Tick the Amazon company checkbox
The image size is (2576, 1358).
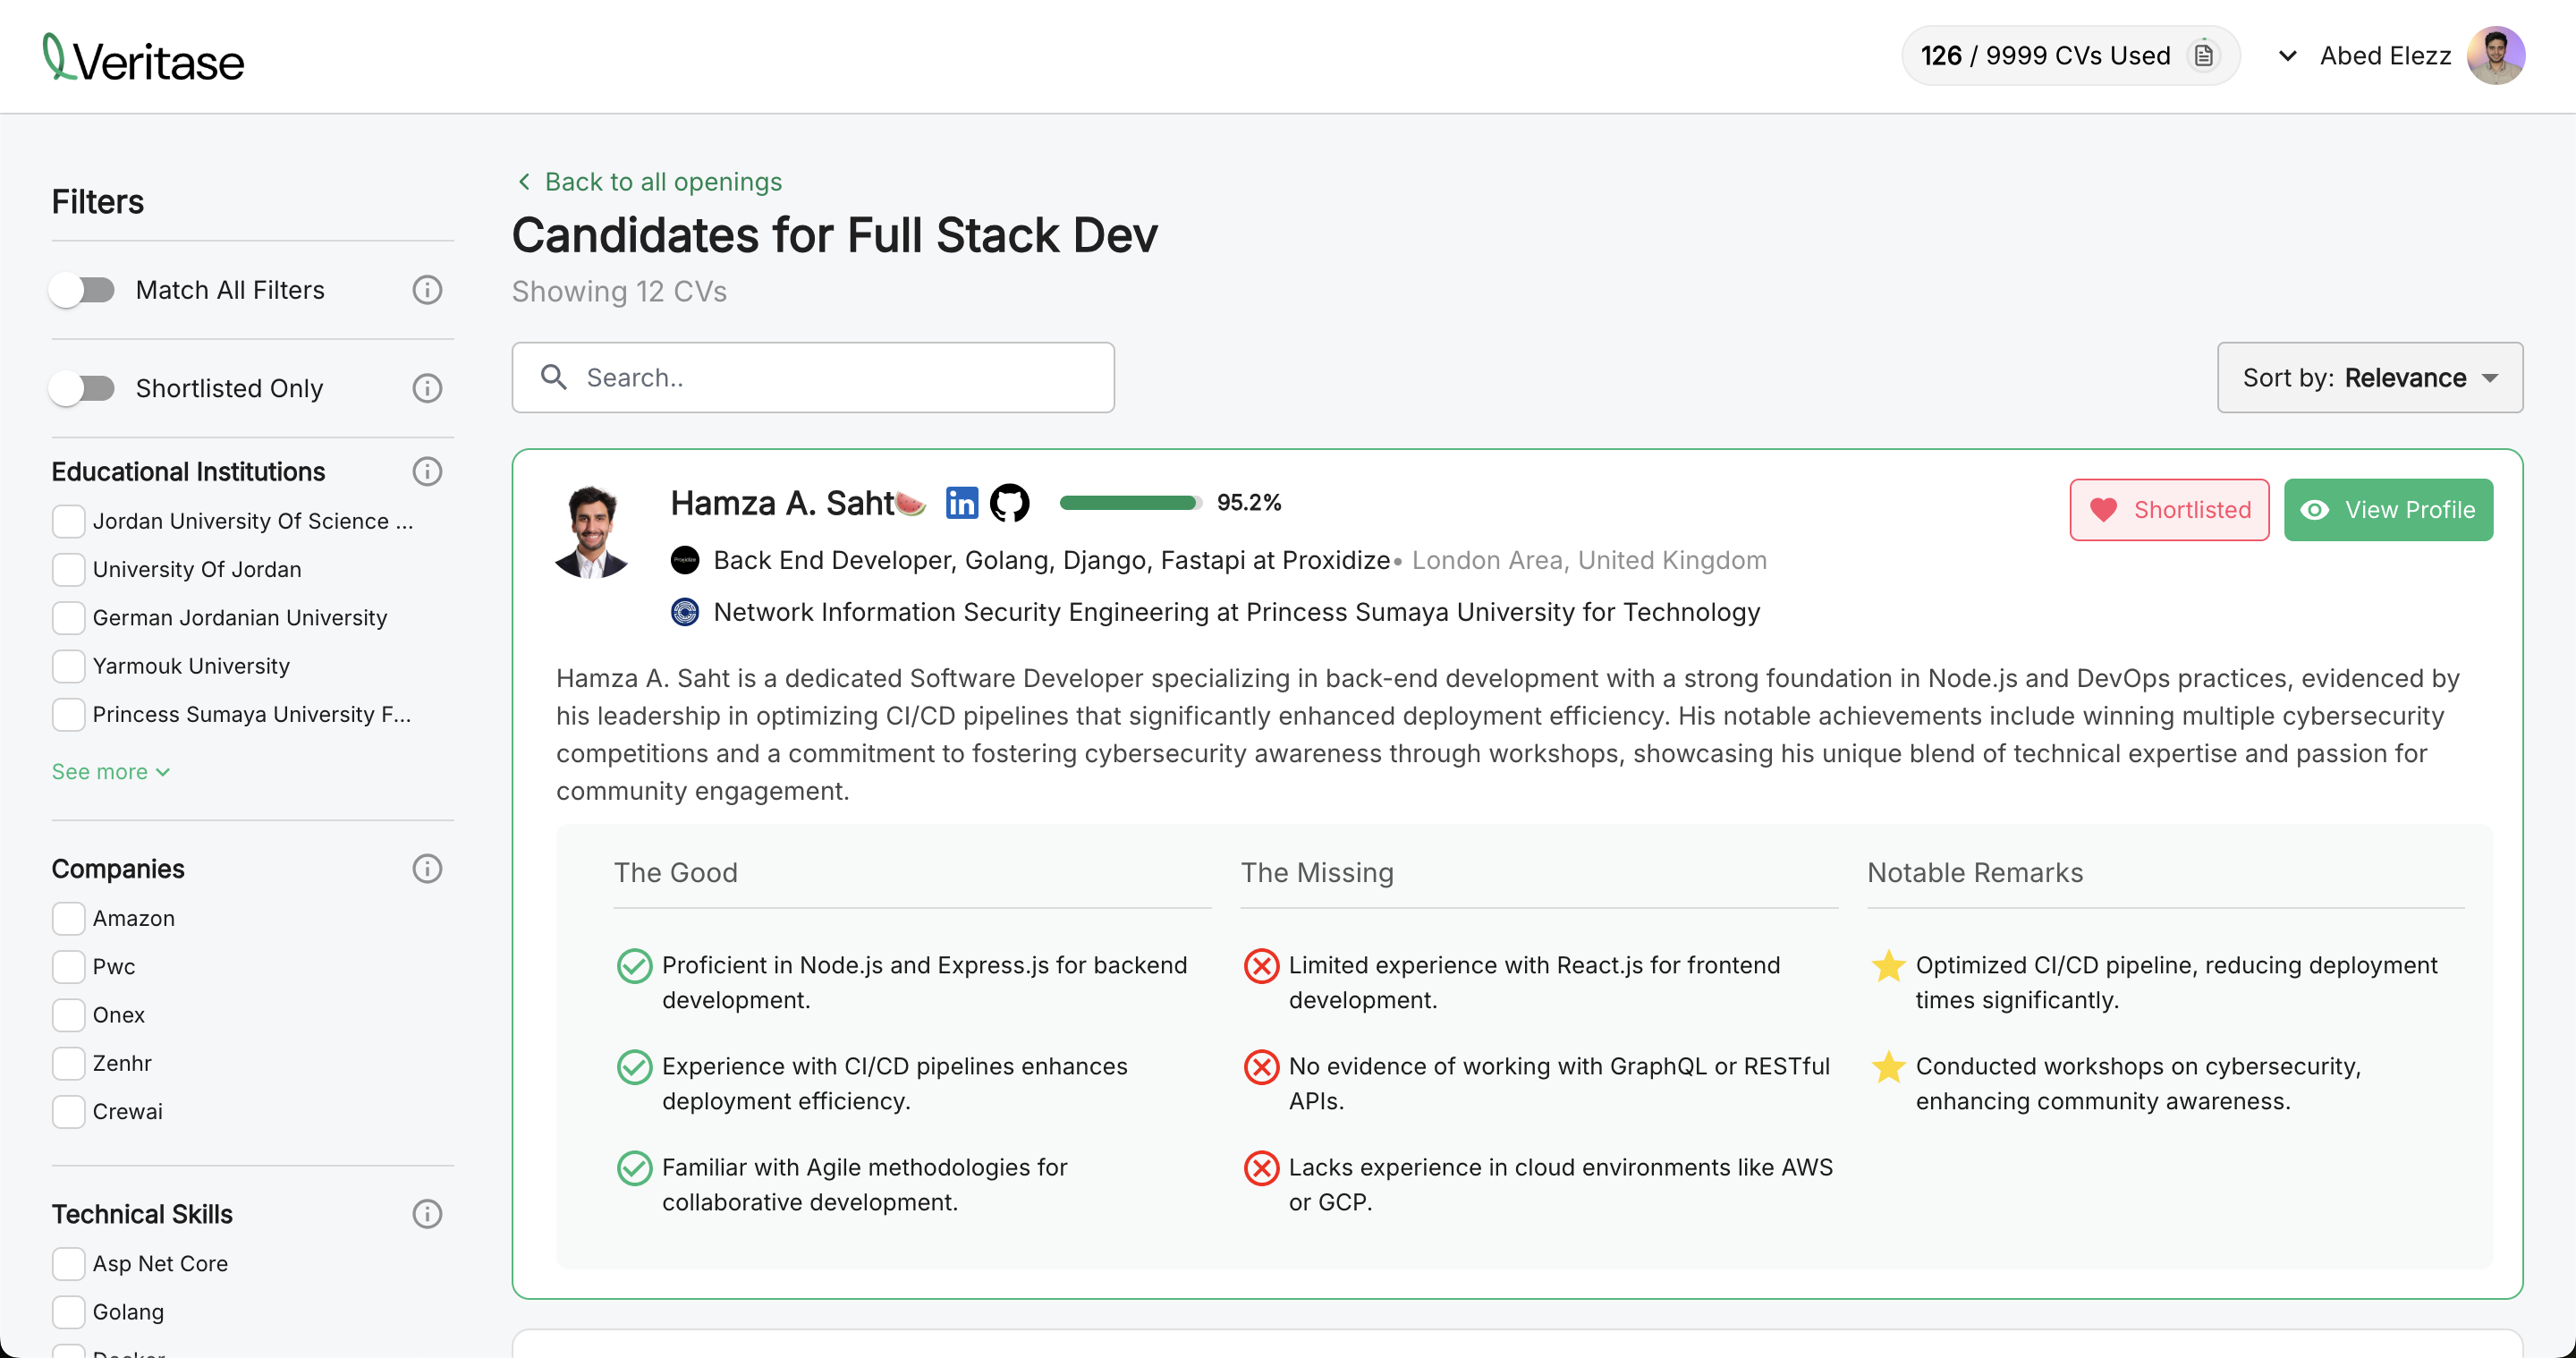[x=69, y=918]
